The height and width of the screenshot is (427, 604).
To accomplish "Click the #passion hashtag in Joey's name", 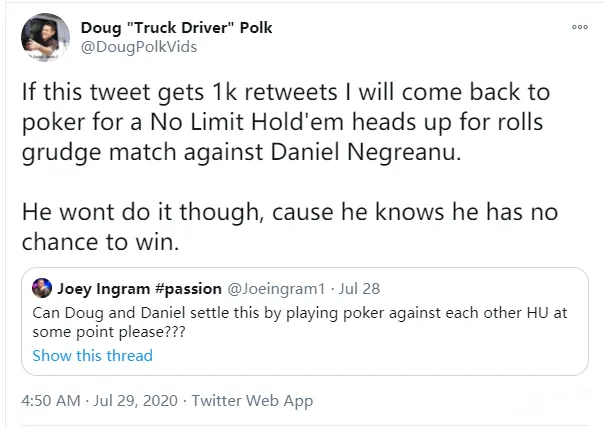I will click(188, 288).
